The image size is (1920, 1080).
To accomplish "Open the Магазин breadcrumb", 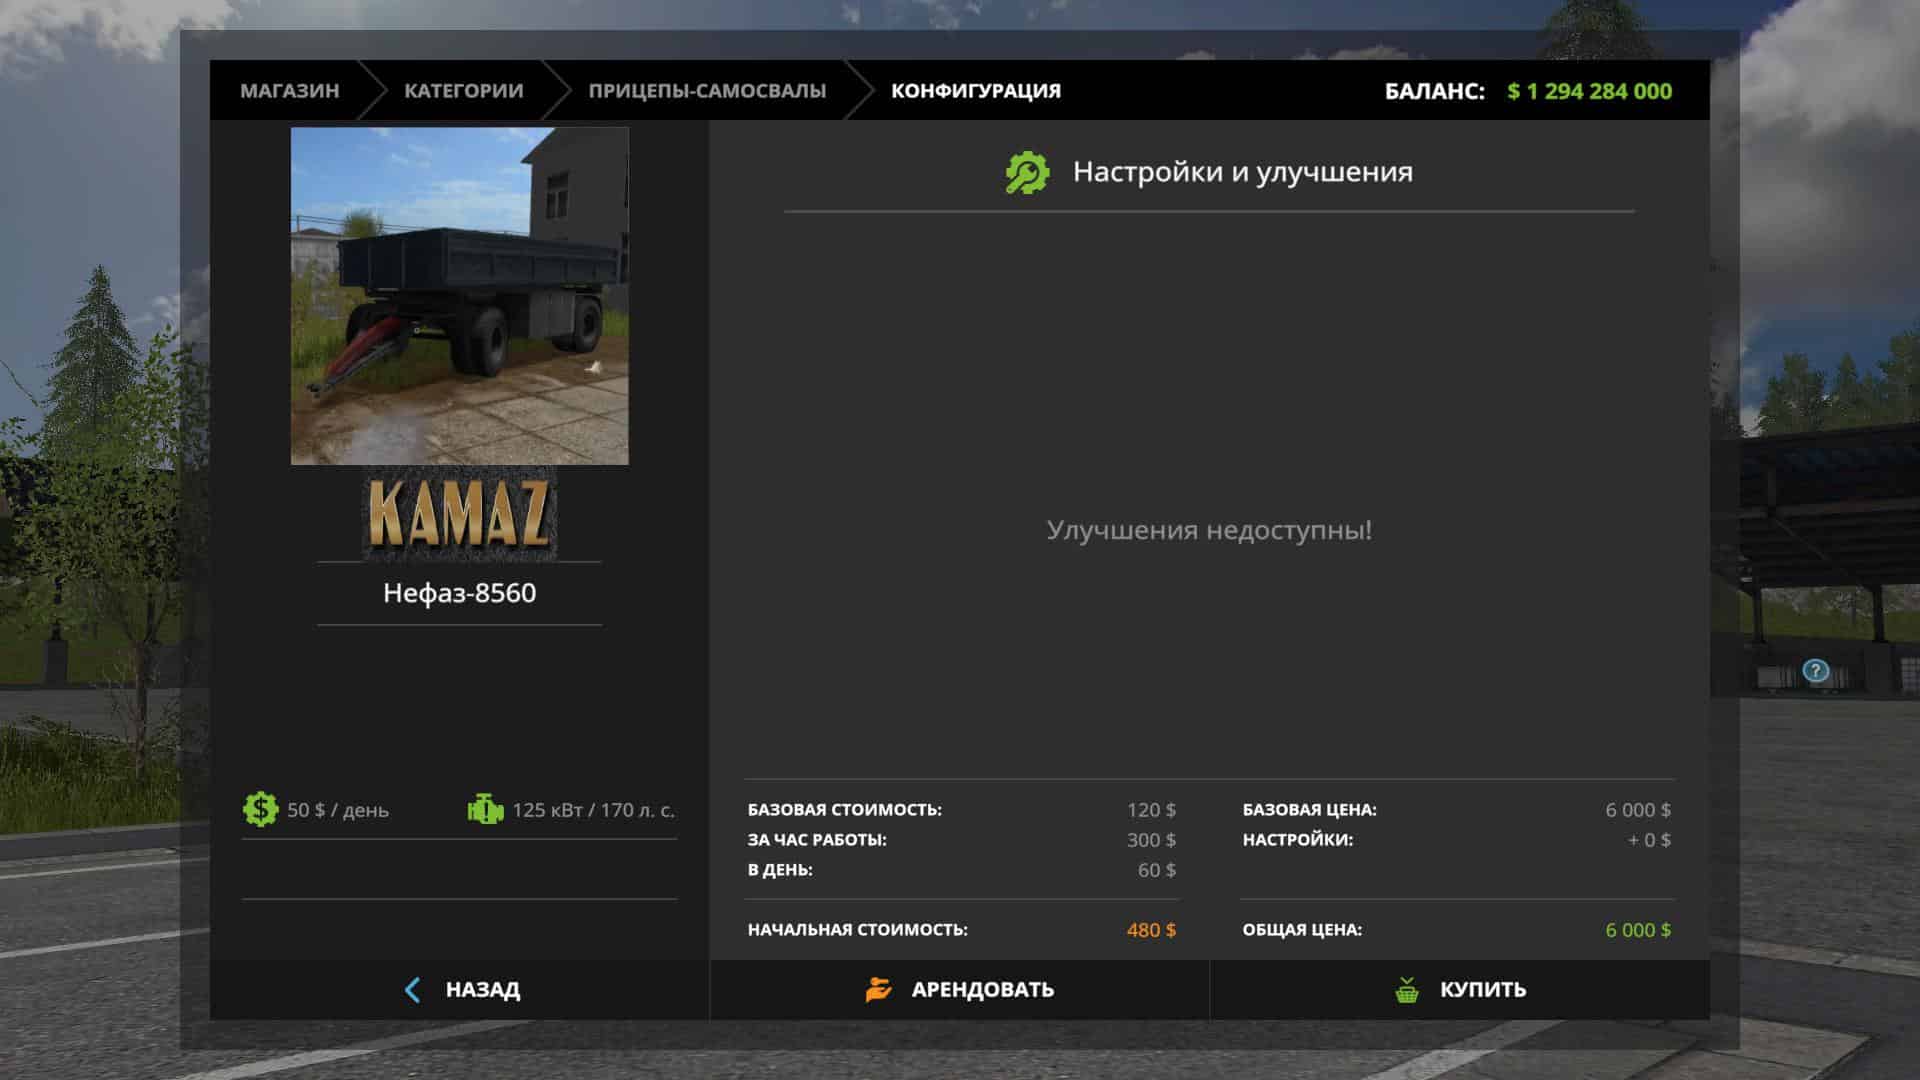I will (x=289, y=91).
